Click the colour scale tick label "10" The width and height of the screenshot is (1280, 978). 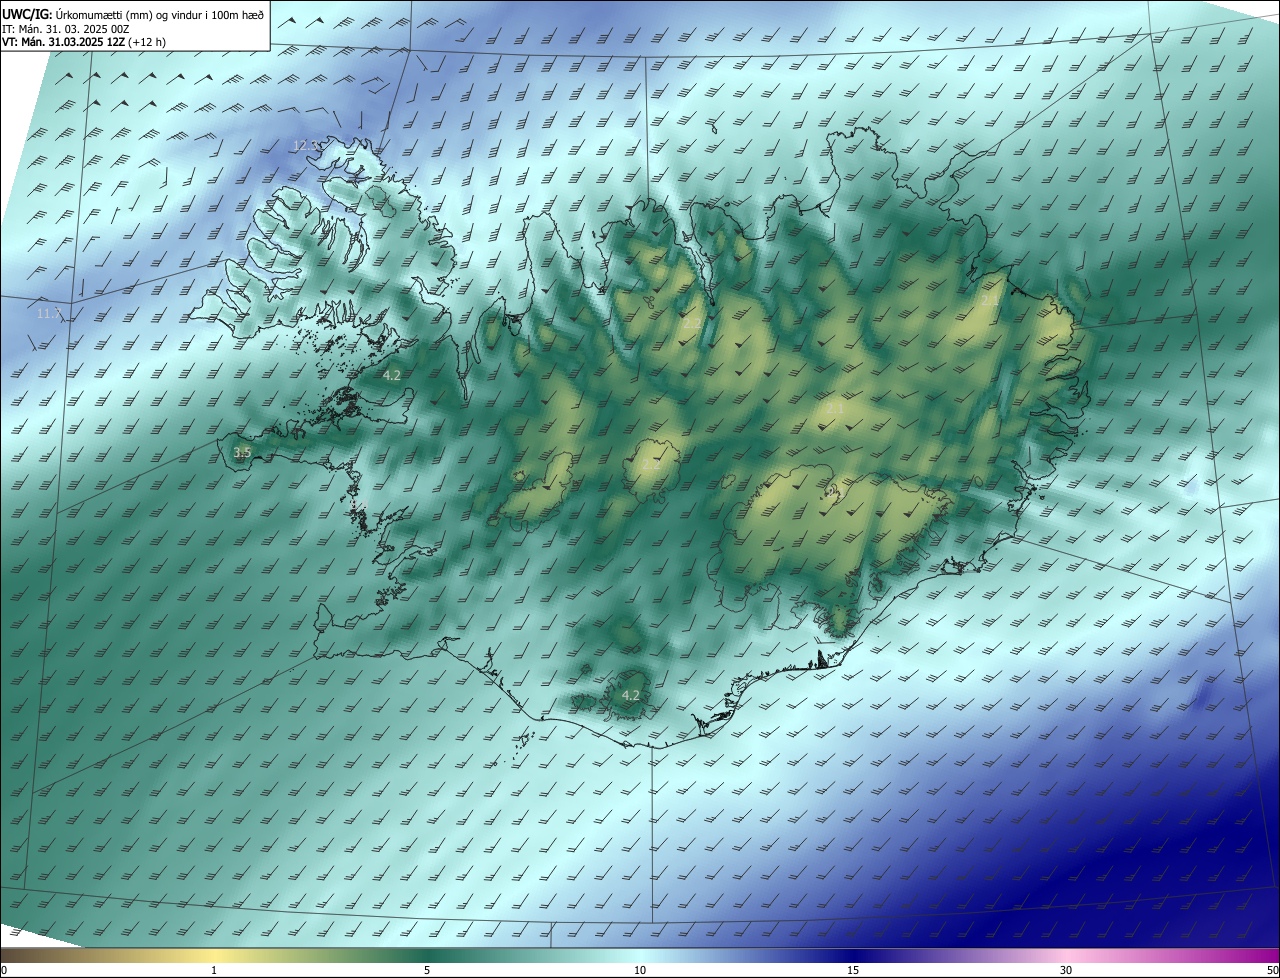(x=640, y=970)
